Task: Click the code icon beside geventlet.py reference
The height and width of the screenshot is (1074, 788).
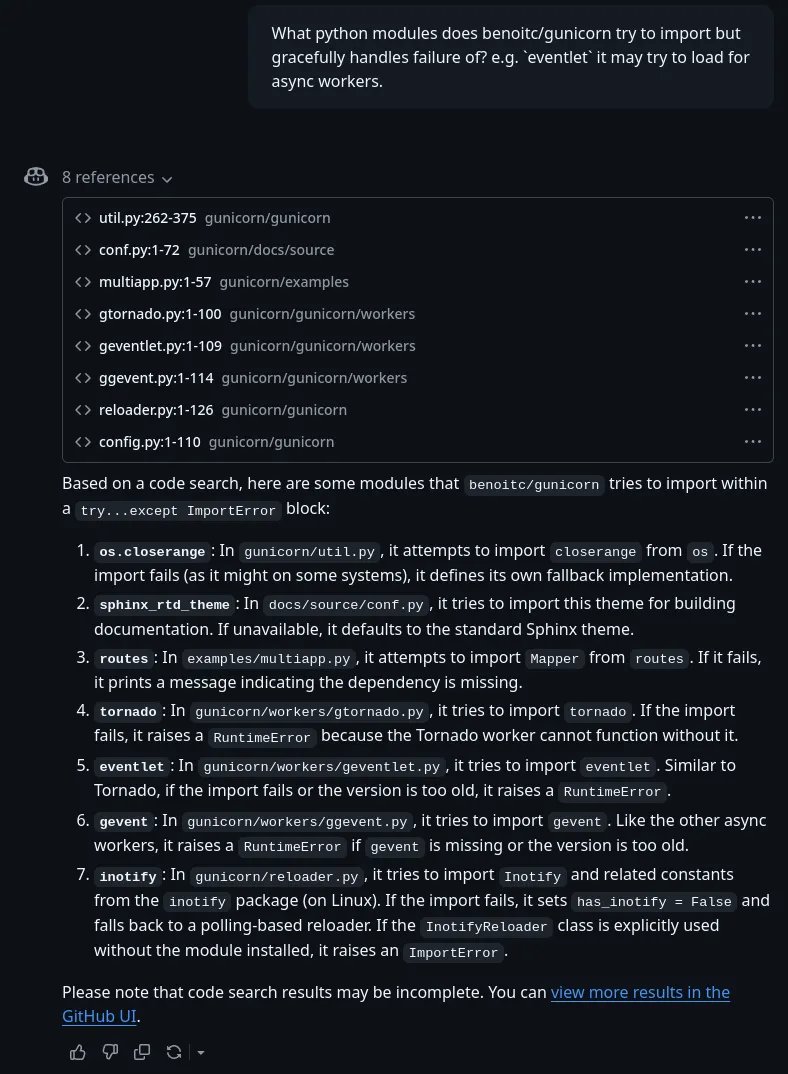Action: coord(83,345)
